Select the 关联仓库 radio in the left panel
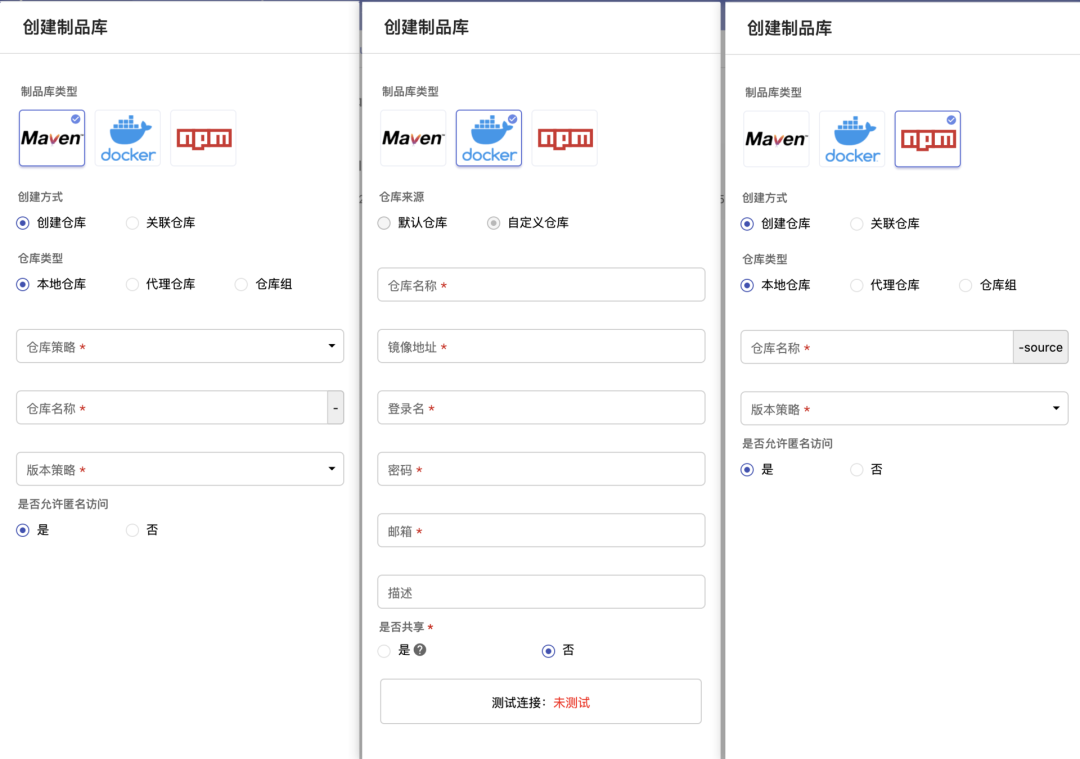Screen dimensions: 1080x759 point(133,223)
